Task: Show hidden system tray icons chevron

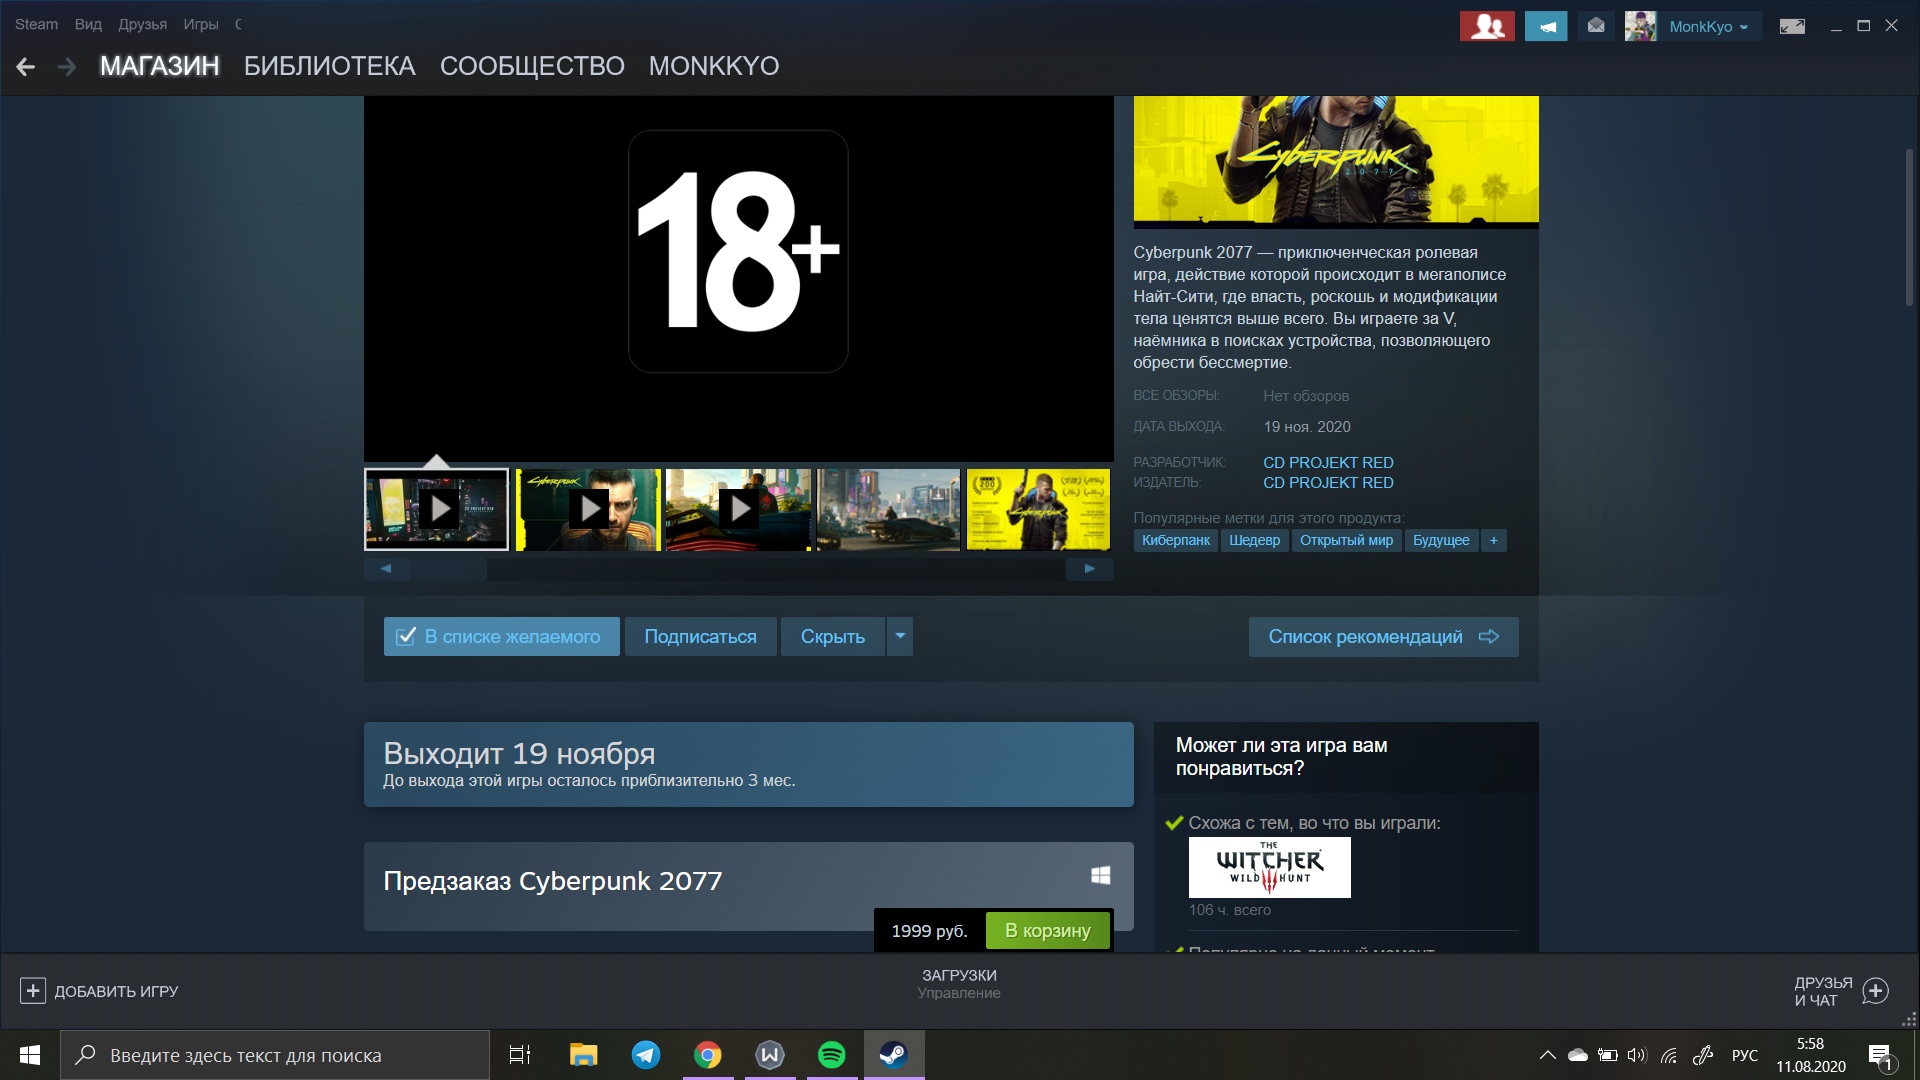Action: [1548, 1055]
